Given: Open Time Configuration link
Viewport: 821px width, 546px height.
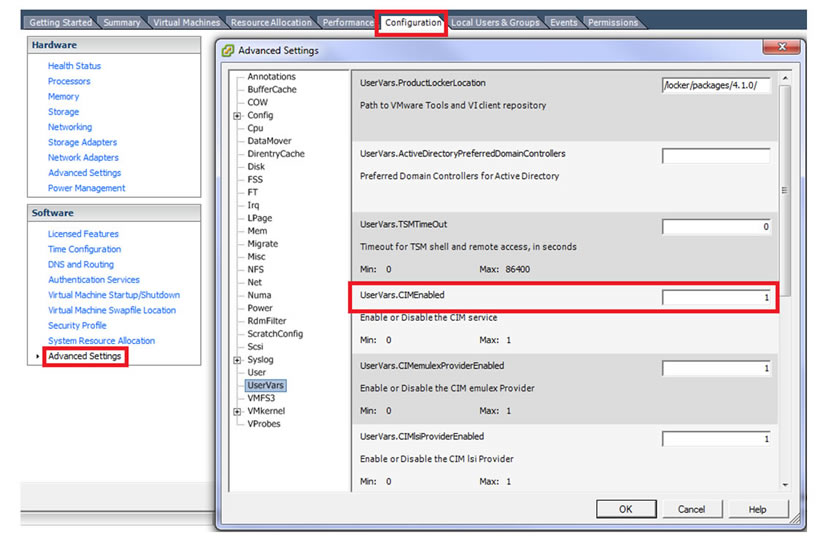Looking at the screenshot, I should [84, 249].
